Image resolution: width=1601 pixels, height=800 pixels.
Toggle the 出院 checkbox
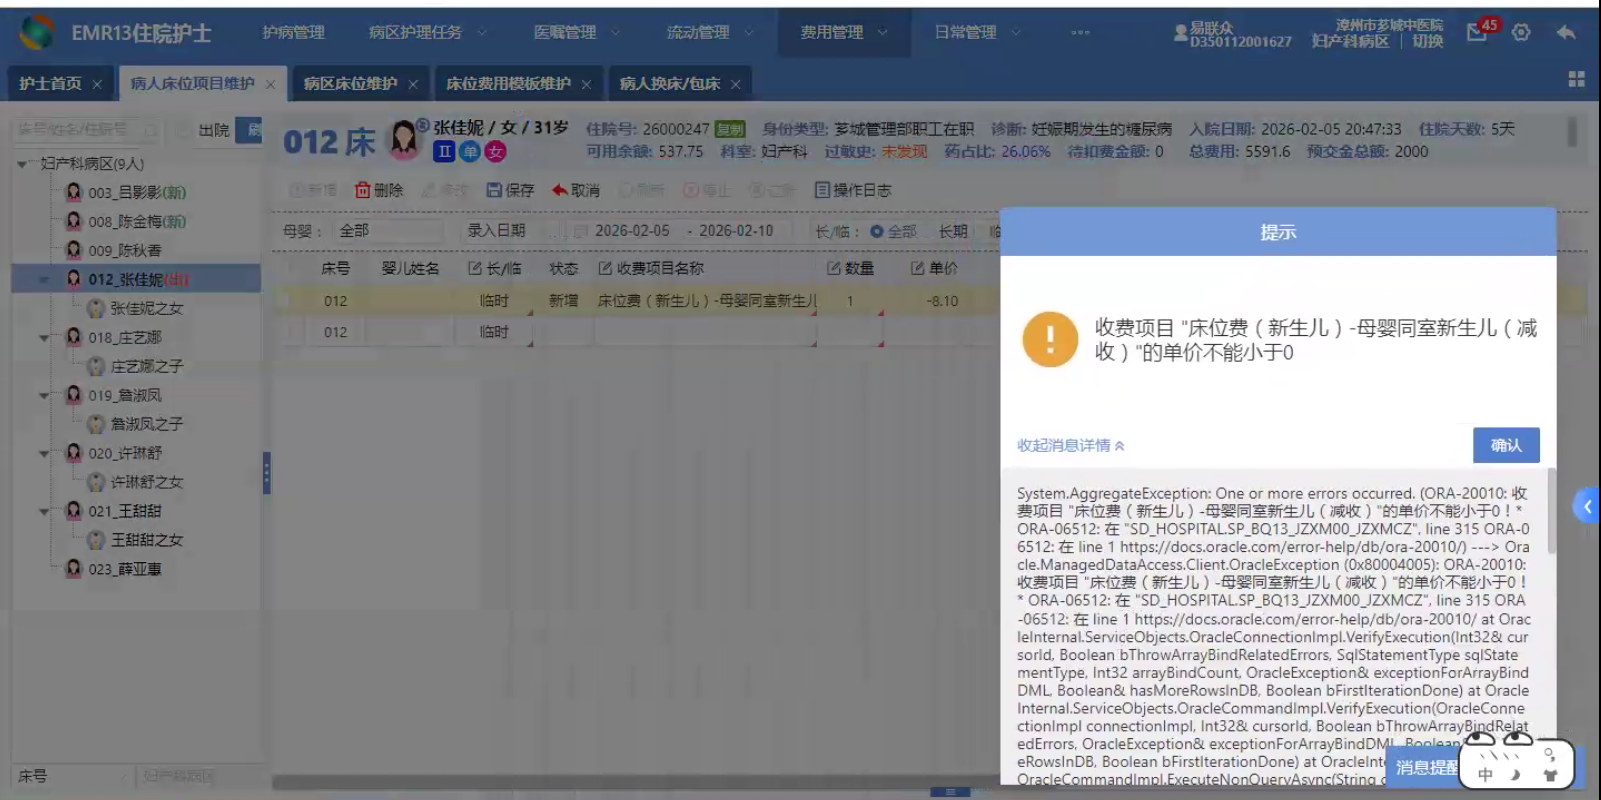click(183, 130)
